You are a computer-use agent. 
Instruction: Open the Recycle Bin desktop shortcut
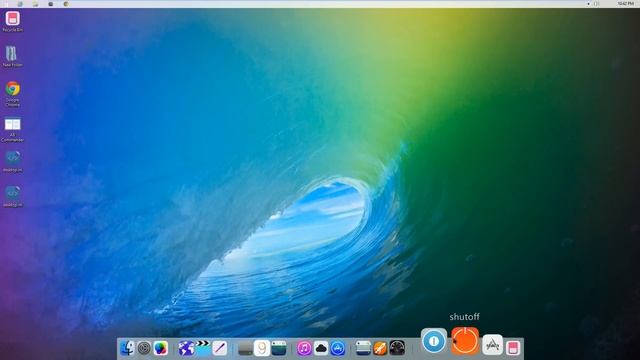point(12,21)
